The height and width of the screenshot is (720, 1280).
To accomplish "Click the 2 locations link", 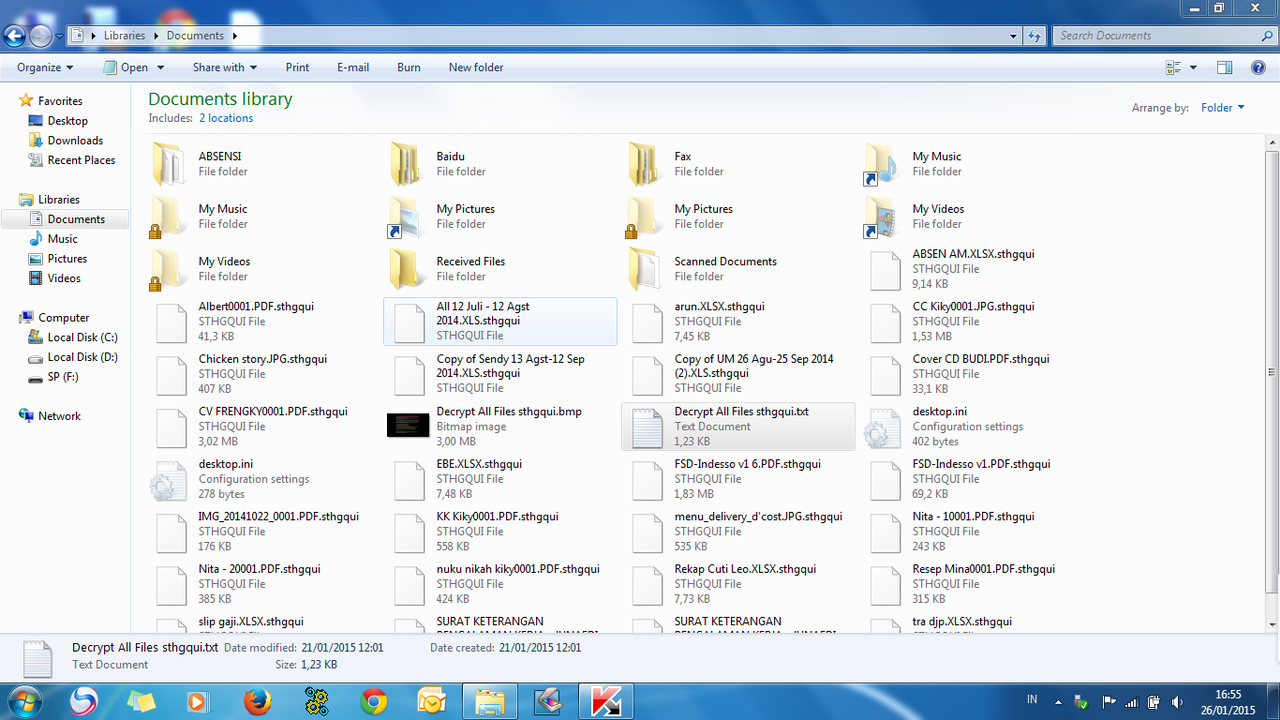I will tap(225, 118).
